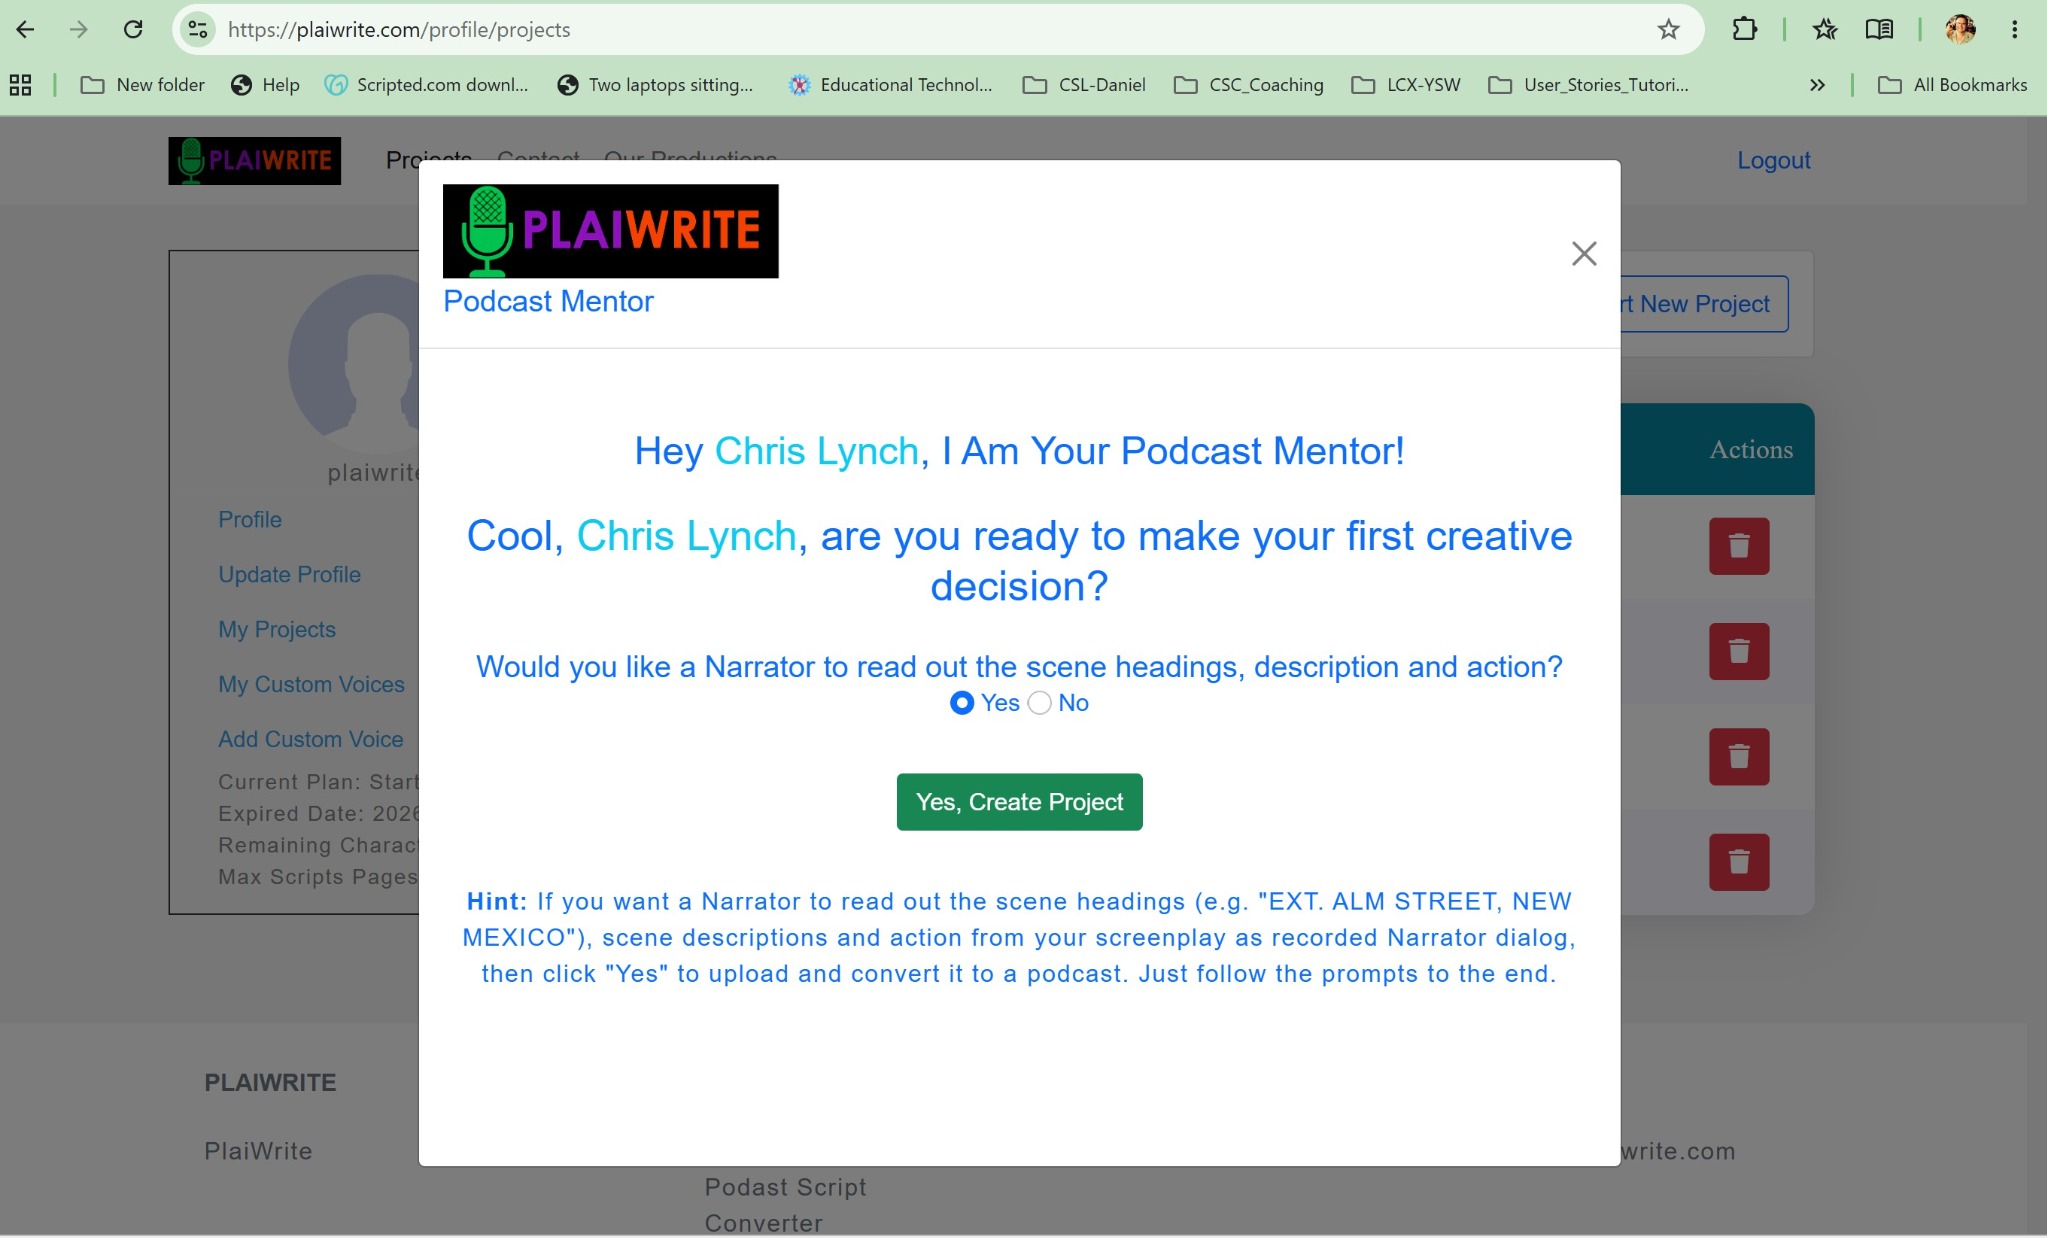Click the PLAIWRITE footer heading
This screenshot has width=2047, height=1238.
point(270,1082)
